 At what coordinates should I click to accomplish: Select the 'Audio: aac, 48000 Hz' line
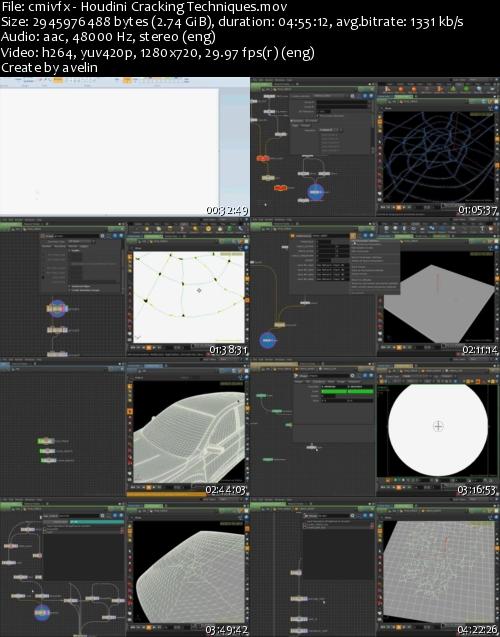click(x=108, y=37)
